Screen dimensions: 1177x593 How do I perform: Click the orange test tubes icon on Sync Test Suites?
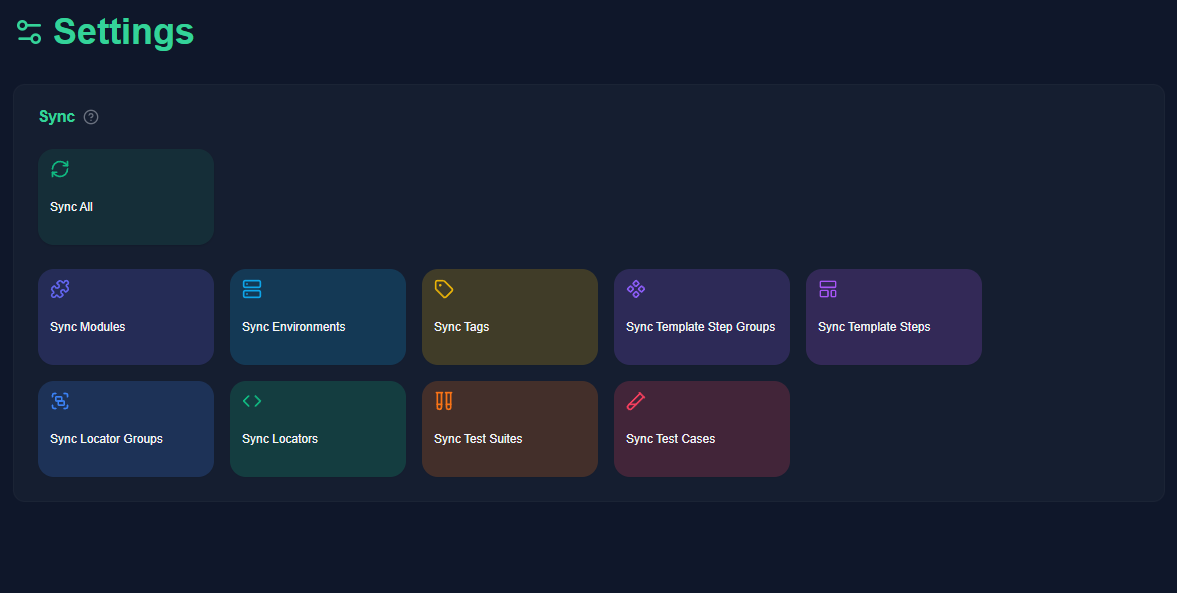click(444, 401)
